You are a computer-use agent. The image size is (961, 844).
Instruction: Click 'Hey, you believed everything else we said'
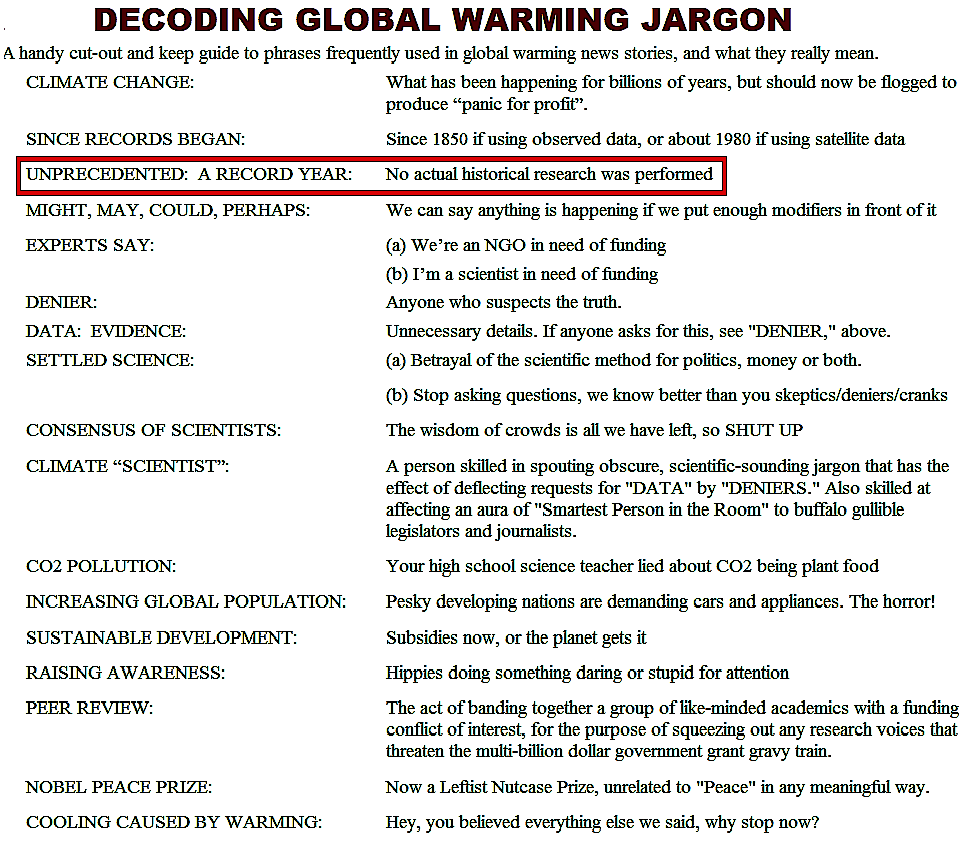(x=602, y=823)
